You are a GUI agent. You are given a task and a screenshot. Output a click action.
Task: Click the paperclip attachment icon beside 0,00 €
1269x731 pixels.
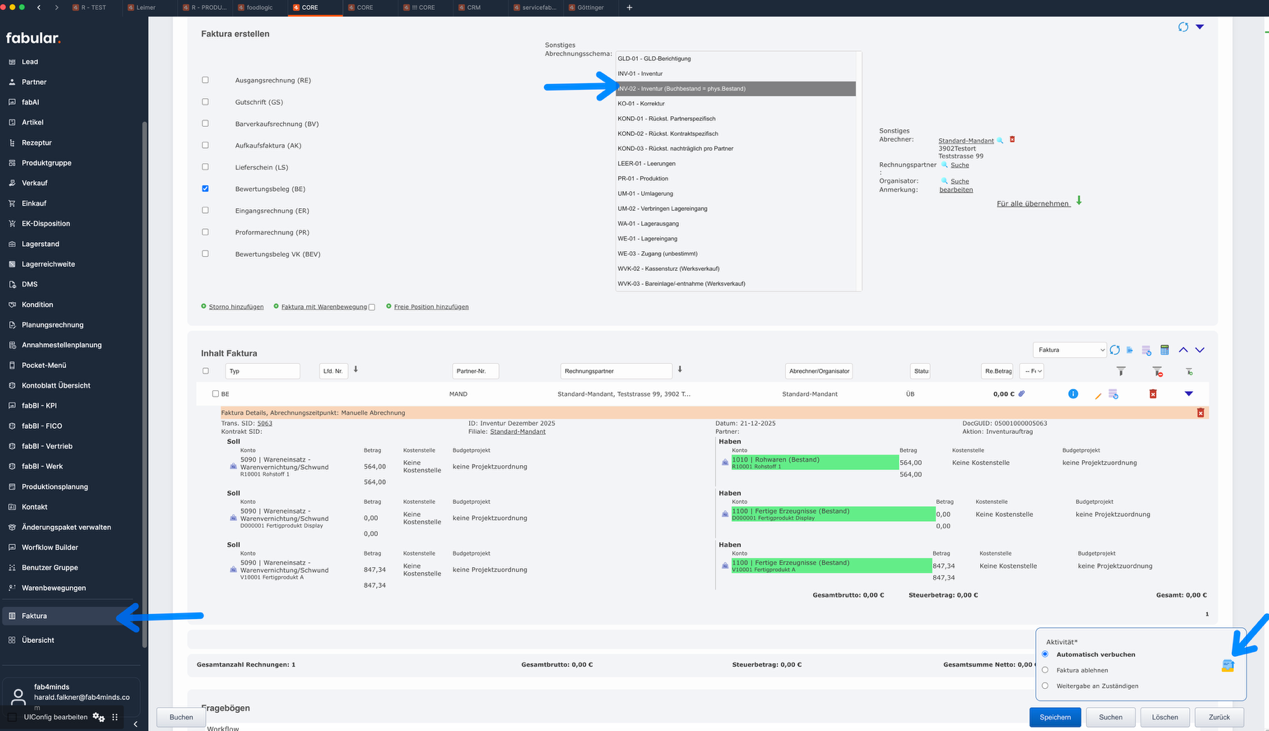[x=1021, y=394]
